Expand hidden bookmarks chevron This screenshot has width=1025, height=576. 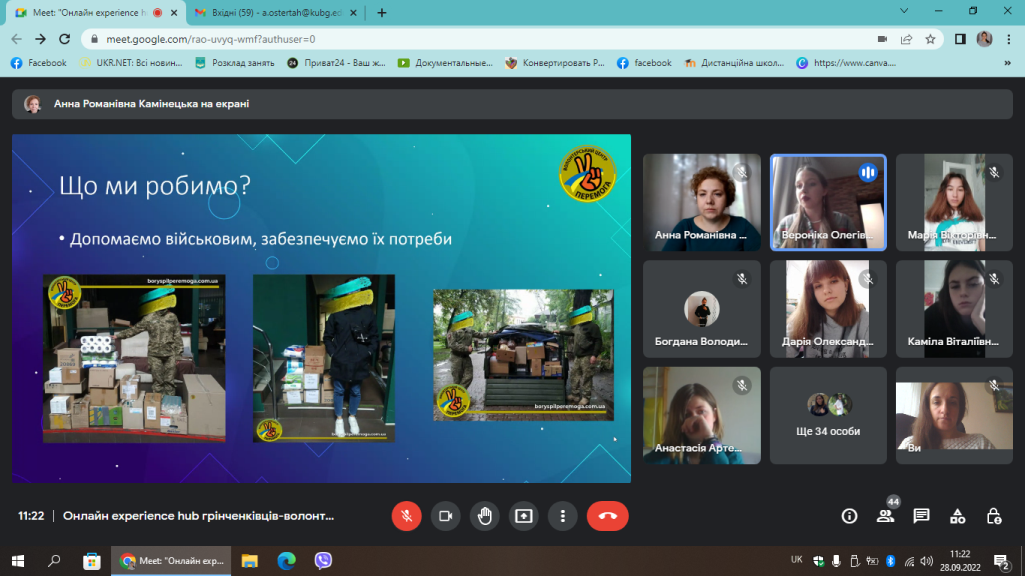1007,63
